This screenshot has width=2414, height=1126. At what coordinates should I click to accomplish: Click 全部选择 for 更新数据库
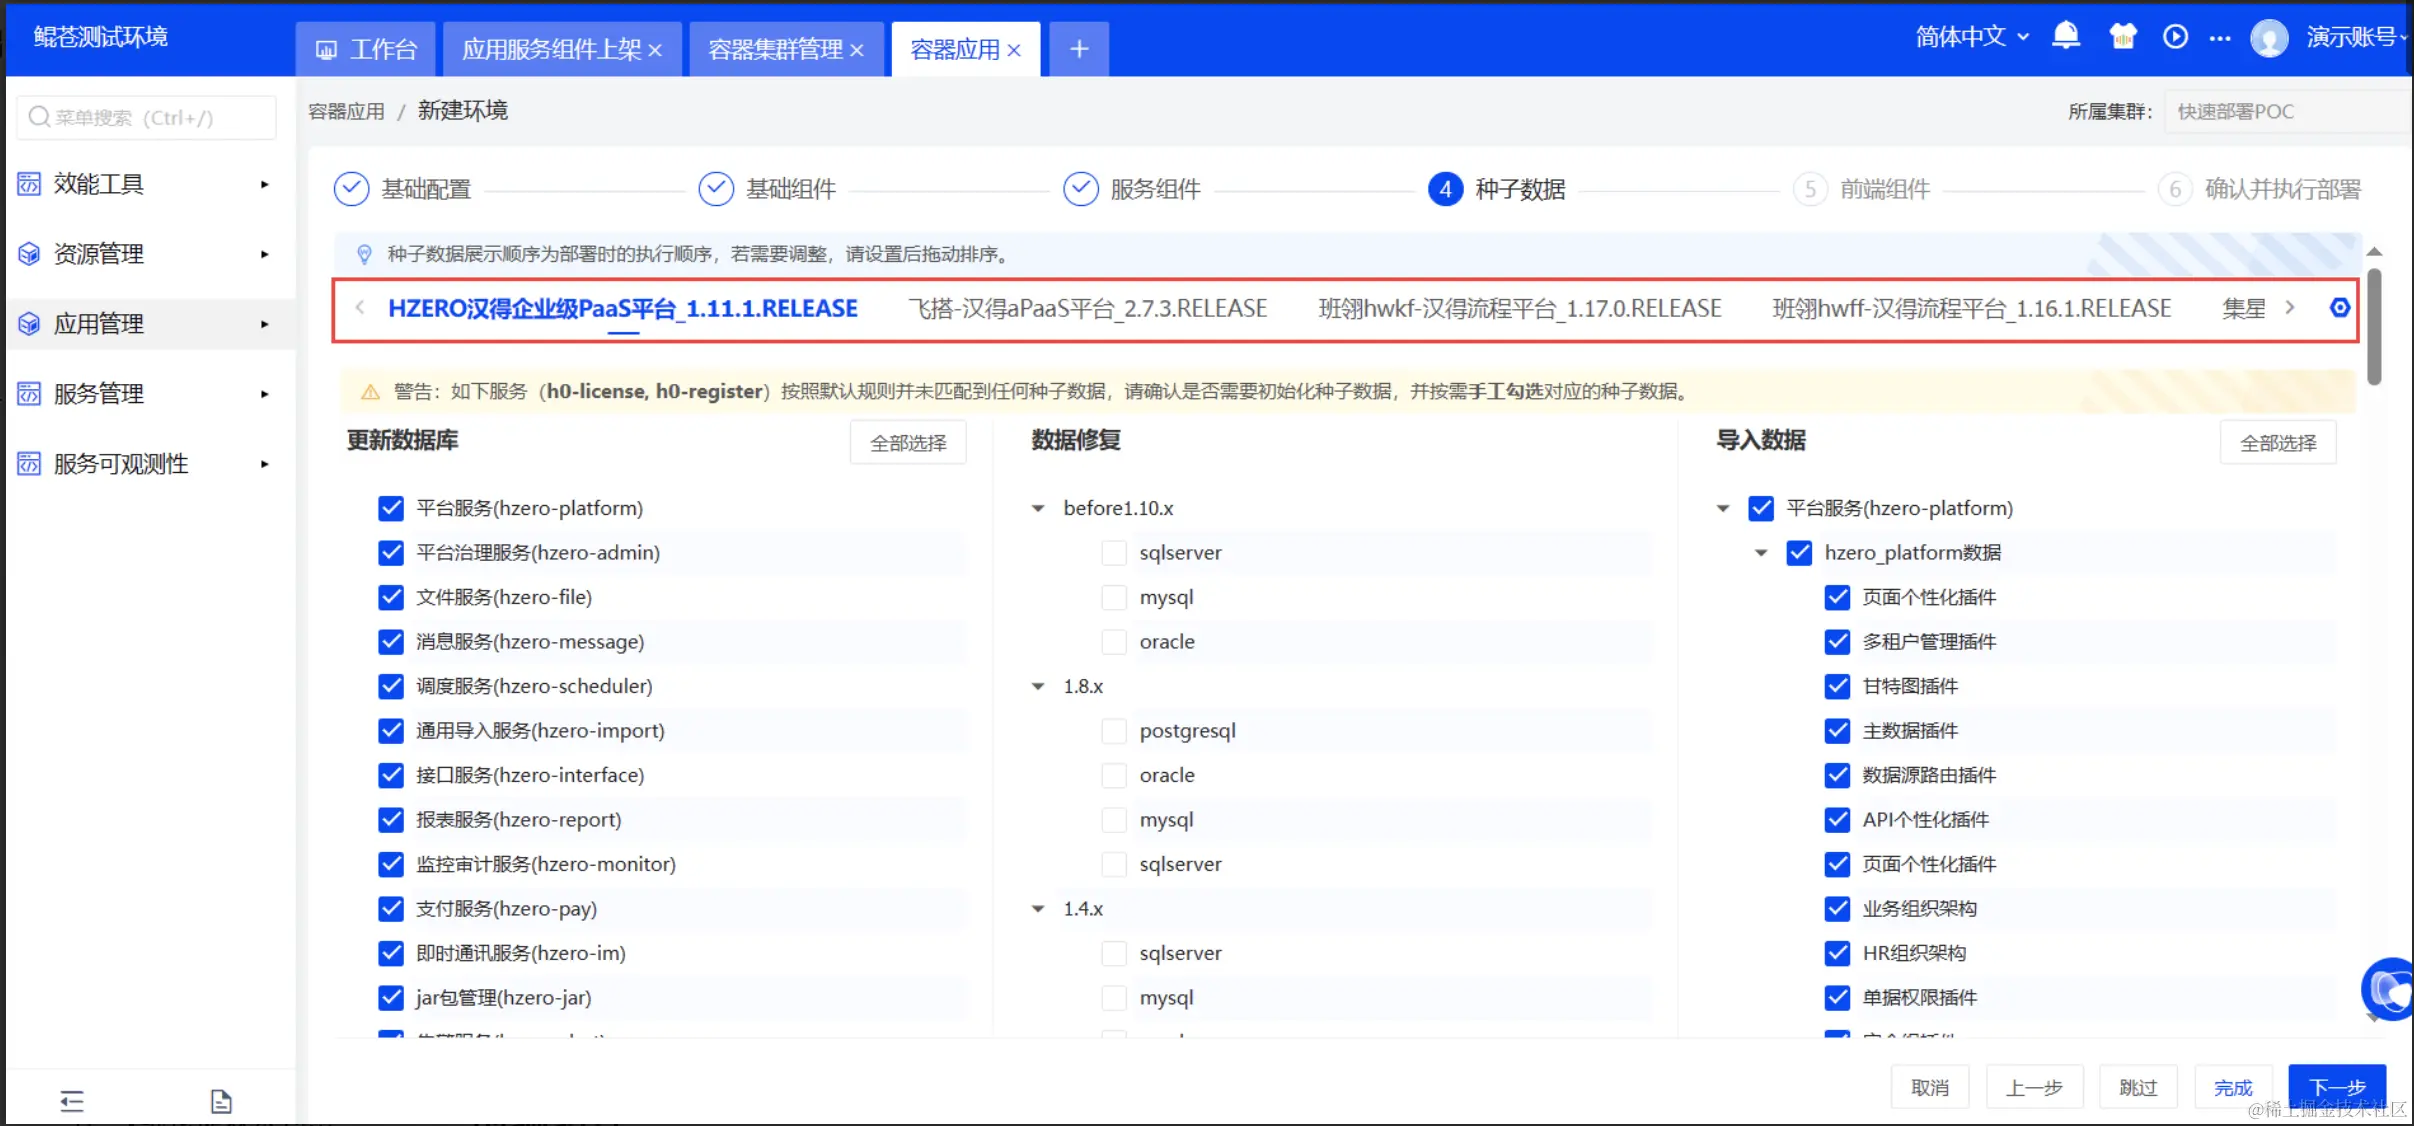coord(907,442)
